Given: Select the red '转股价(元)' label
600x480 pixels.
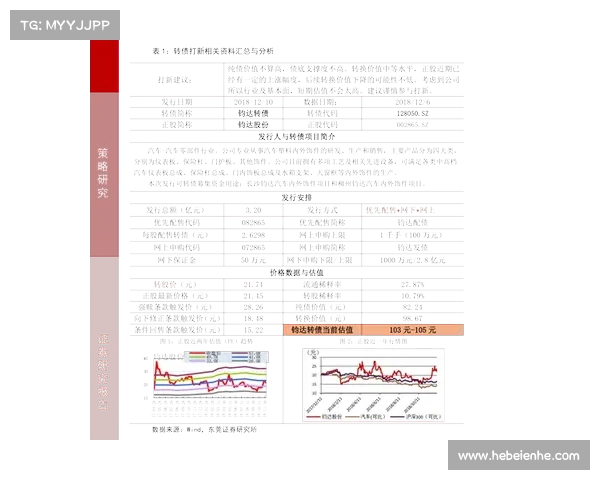Looking at the screenshot, I should tap(175, 284).
